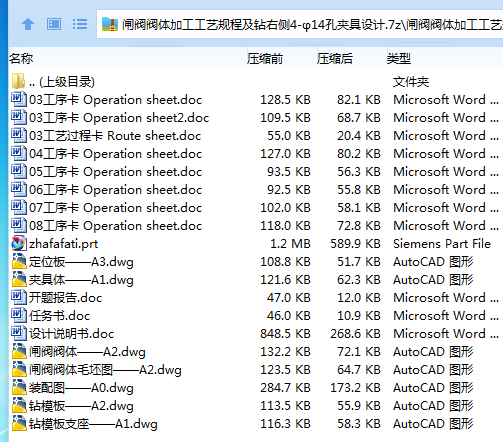Click the archive icon in the address bar
503x442 pixels.
tap(110, 25)
